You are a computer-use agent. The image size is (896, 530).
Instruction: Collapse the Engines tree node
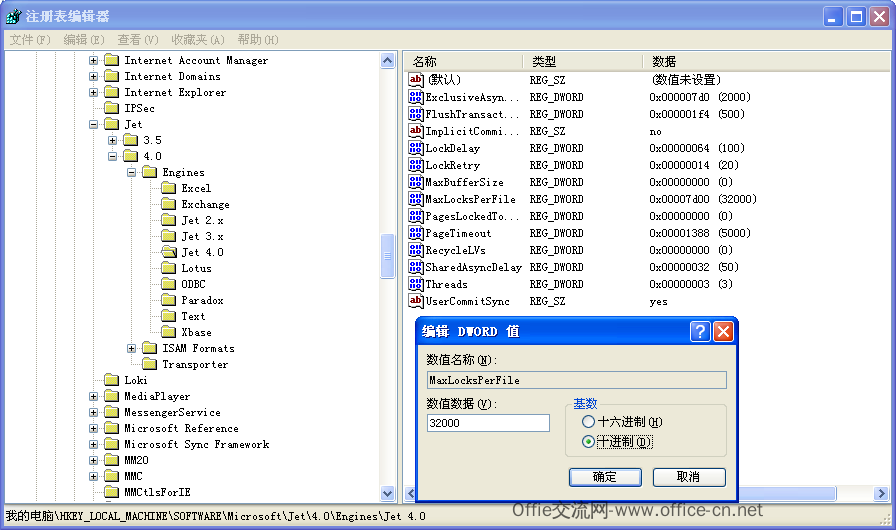[131, 172]
